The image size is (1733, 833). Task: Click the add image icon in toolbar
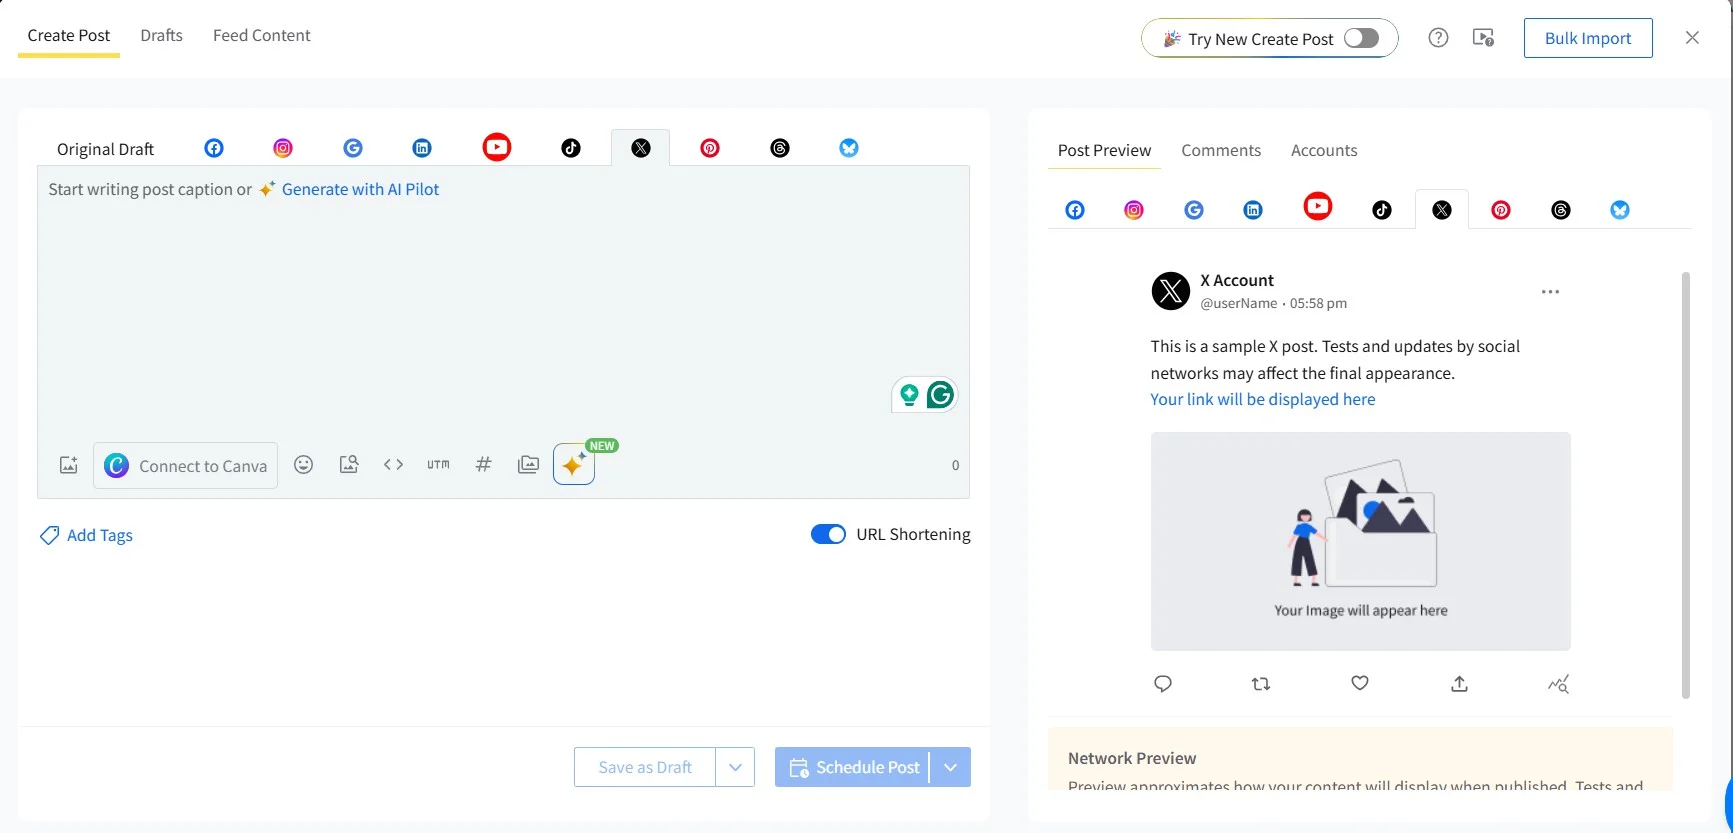pos(68,465)
